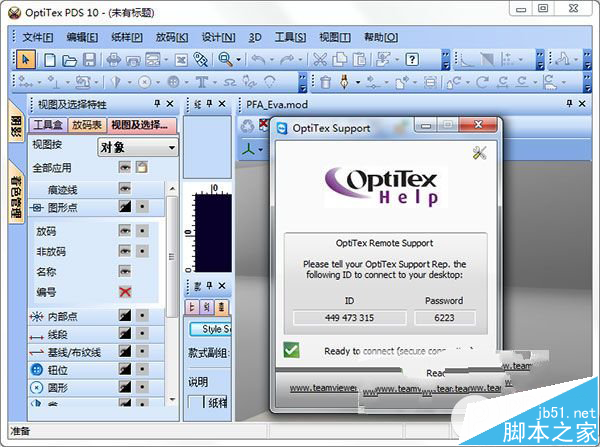The width and height of the screenshot is (600, 447).
Task: Open the 3D menu
Action: pos(255,37)
